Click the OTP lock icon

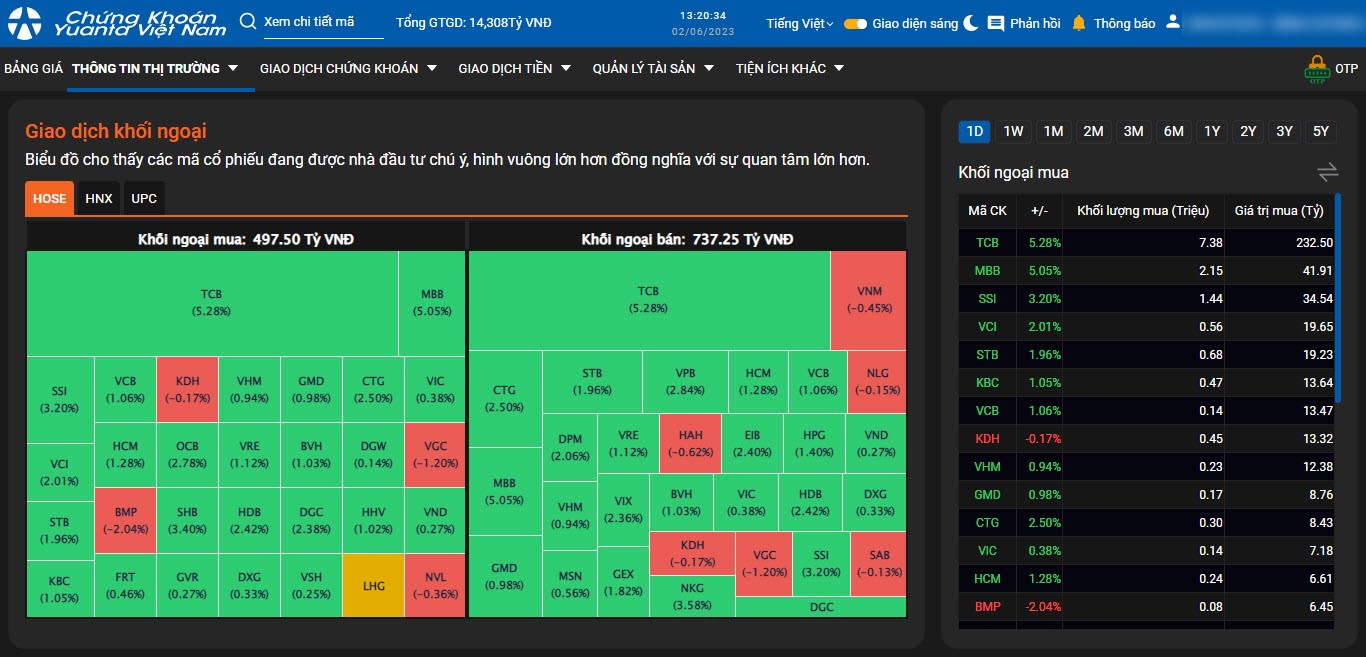pos(1317,69)
